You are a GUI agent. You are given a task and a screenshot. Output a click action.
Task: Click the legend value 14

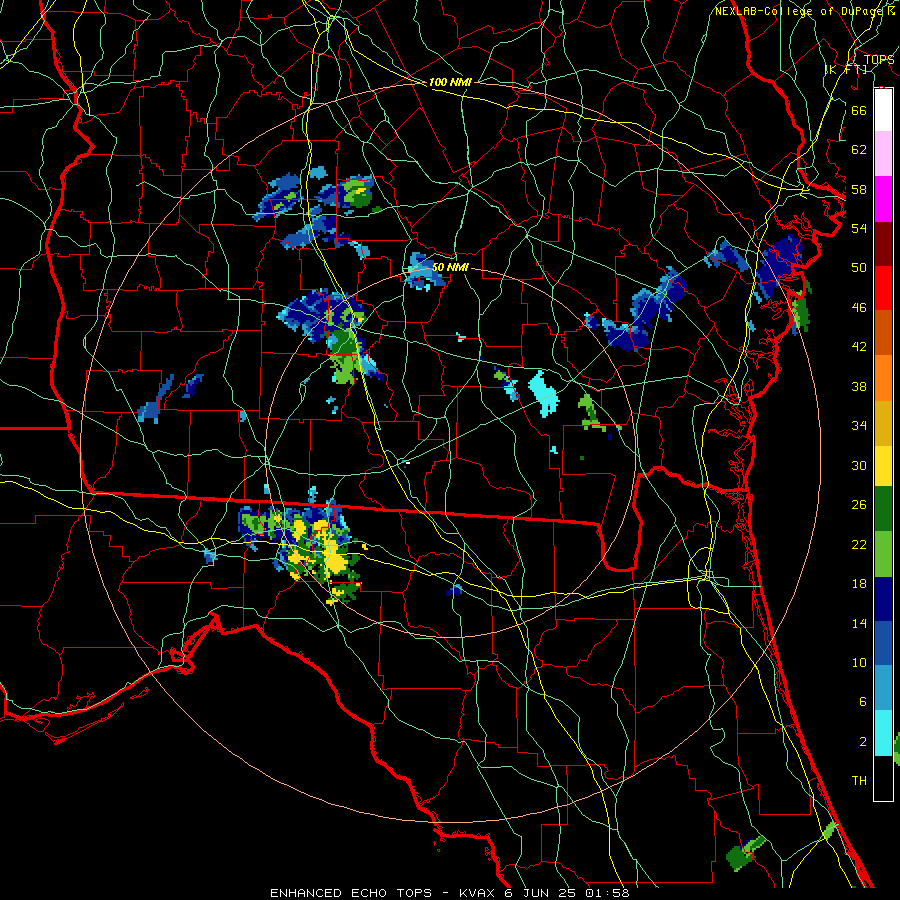tap(859, 623)
